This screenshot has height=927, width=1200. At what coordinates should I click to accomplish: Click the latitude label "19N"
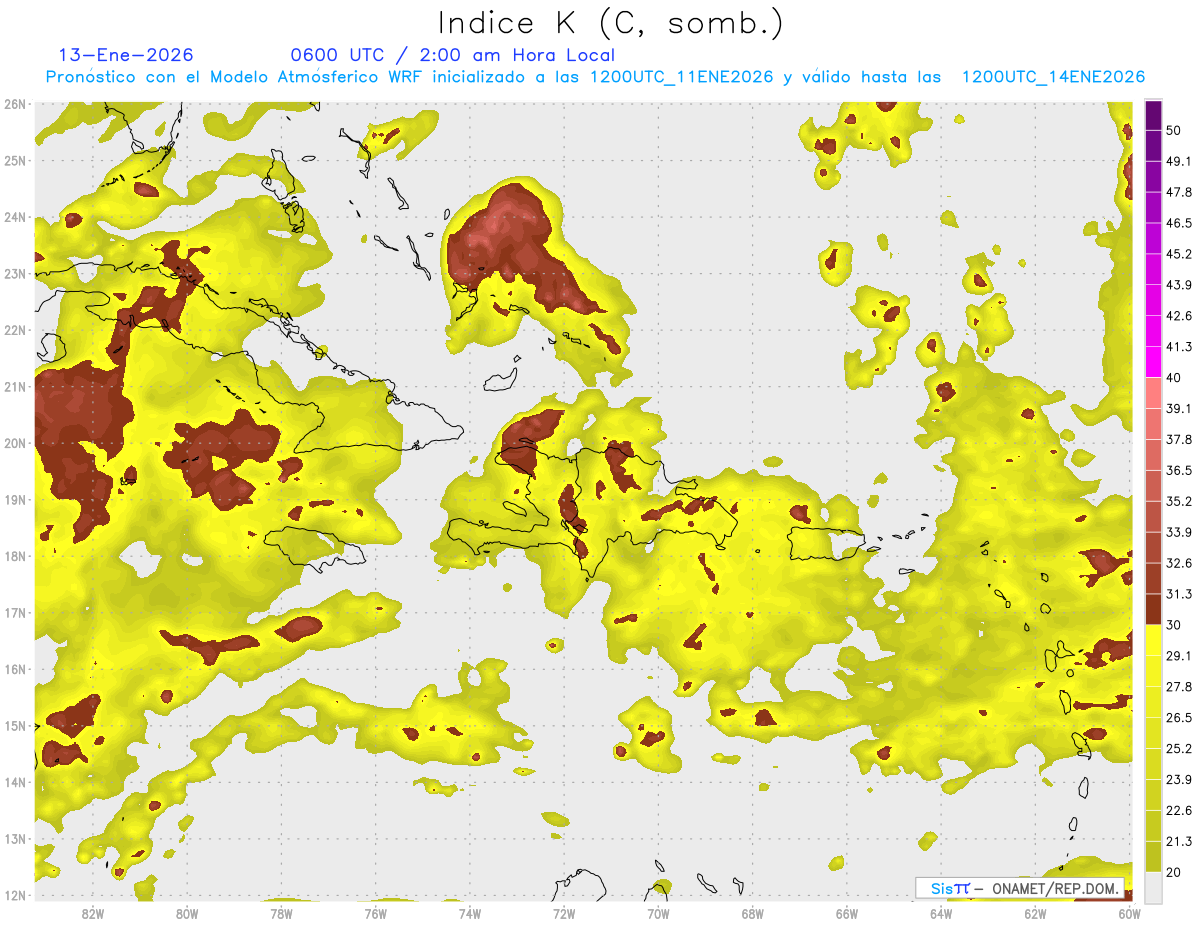15,500
